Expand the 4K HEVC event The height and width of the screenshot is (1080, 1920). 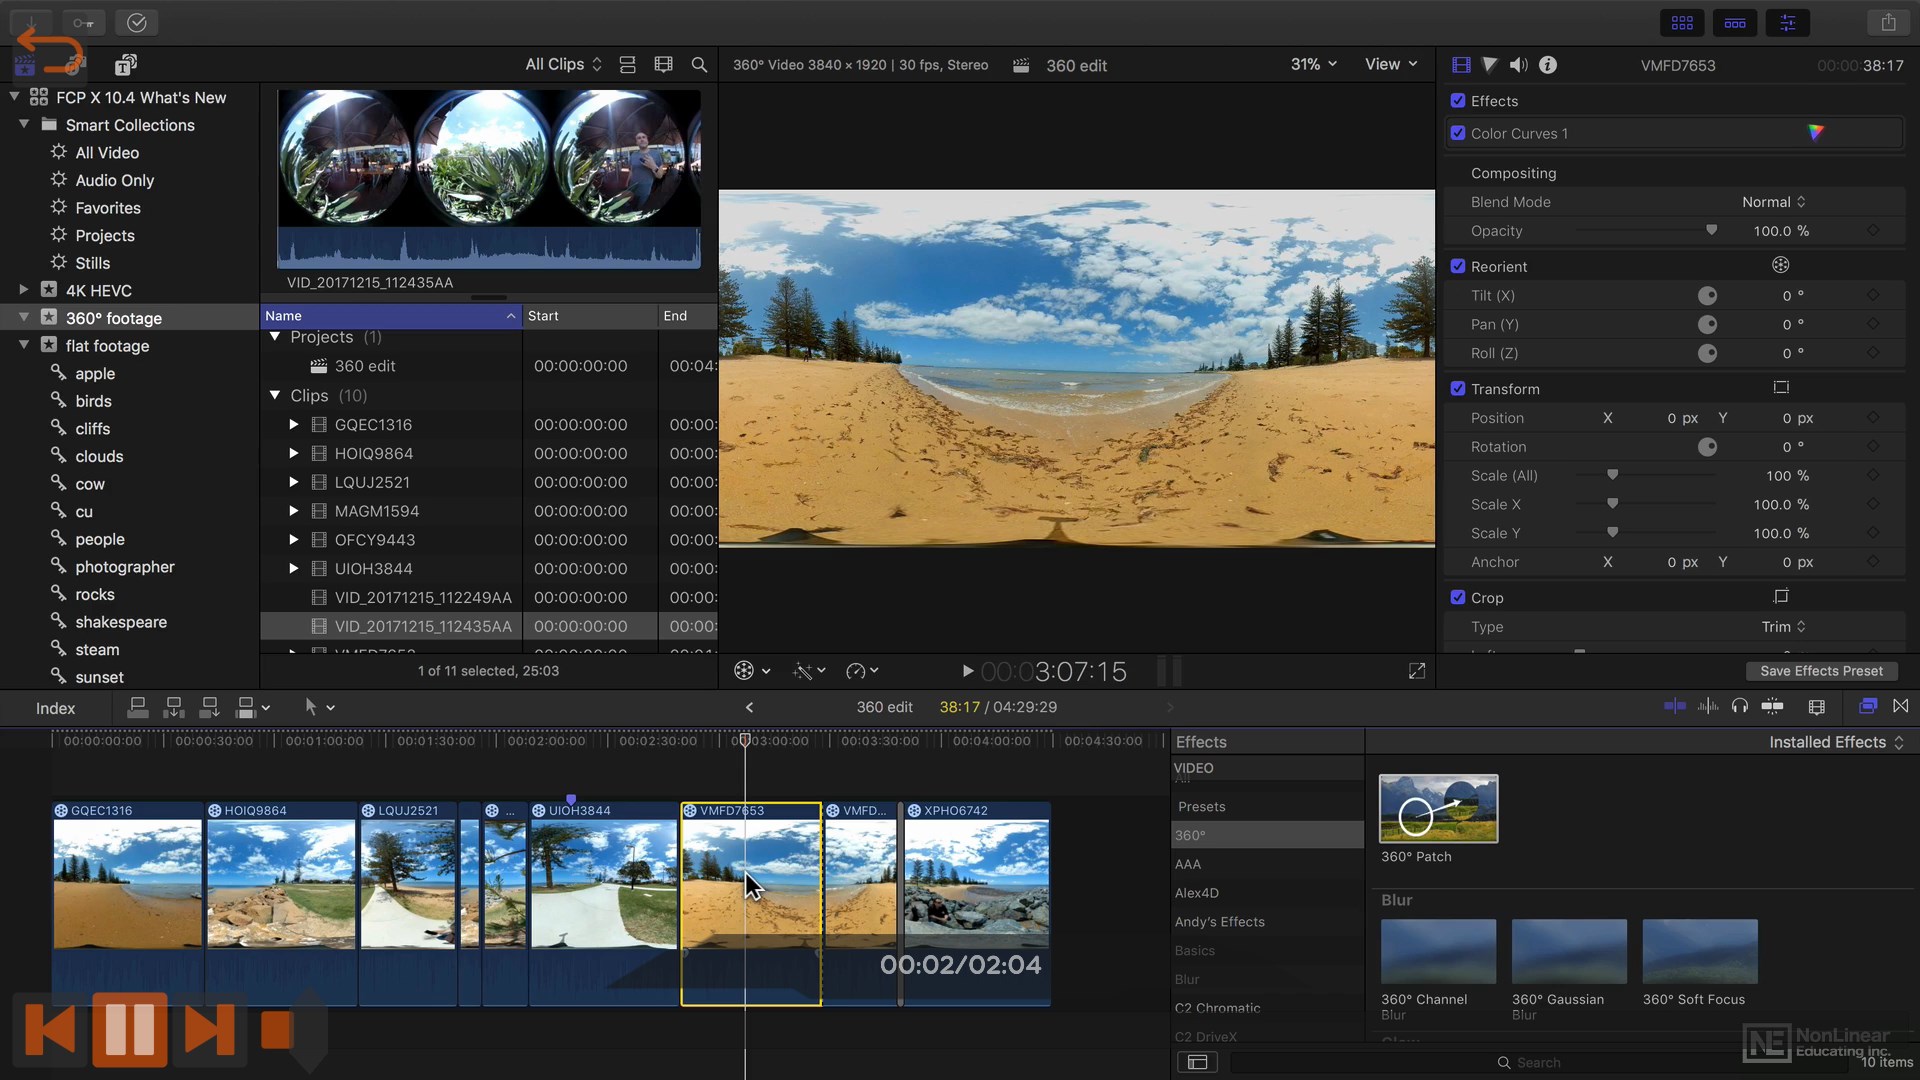(x=23, y=290)
